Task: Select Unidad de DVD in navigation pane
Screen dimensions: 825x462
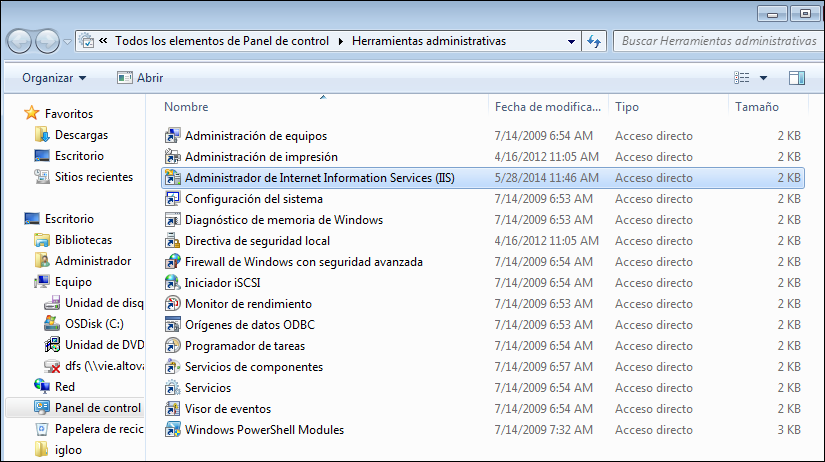Action: click(x=104, y=345)
